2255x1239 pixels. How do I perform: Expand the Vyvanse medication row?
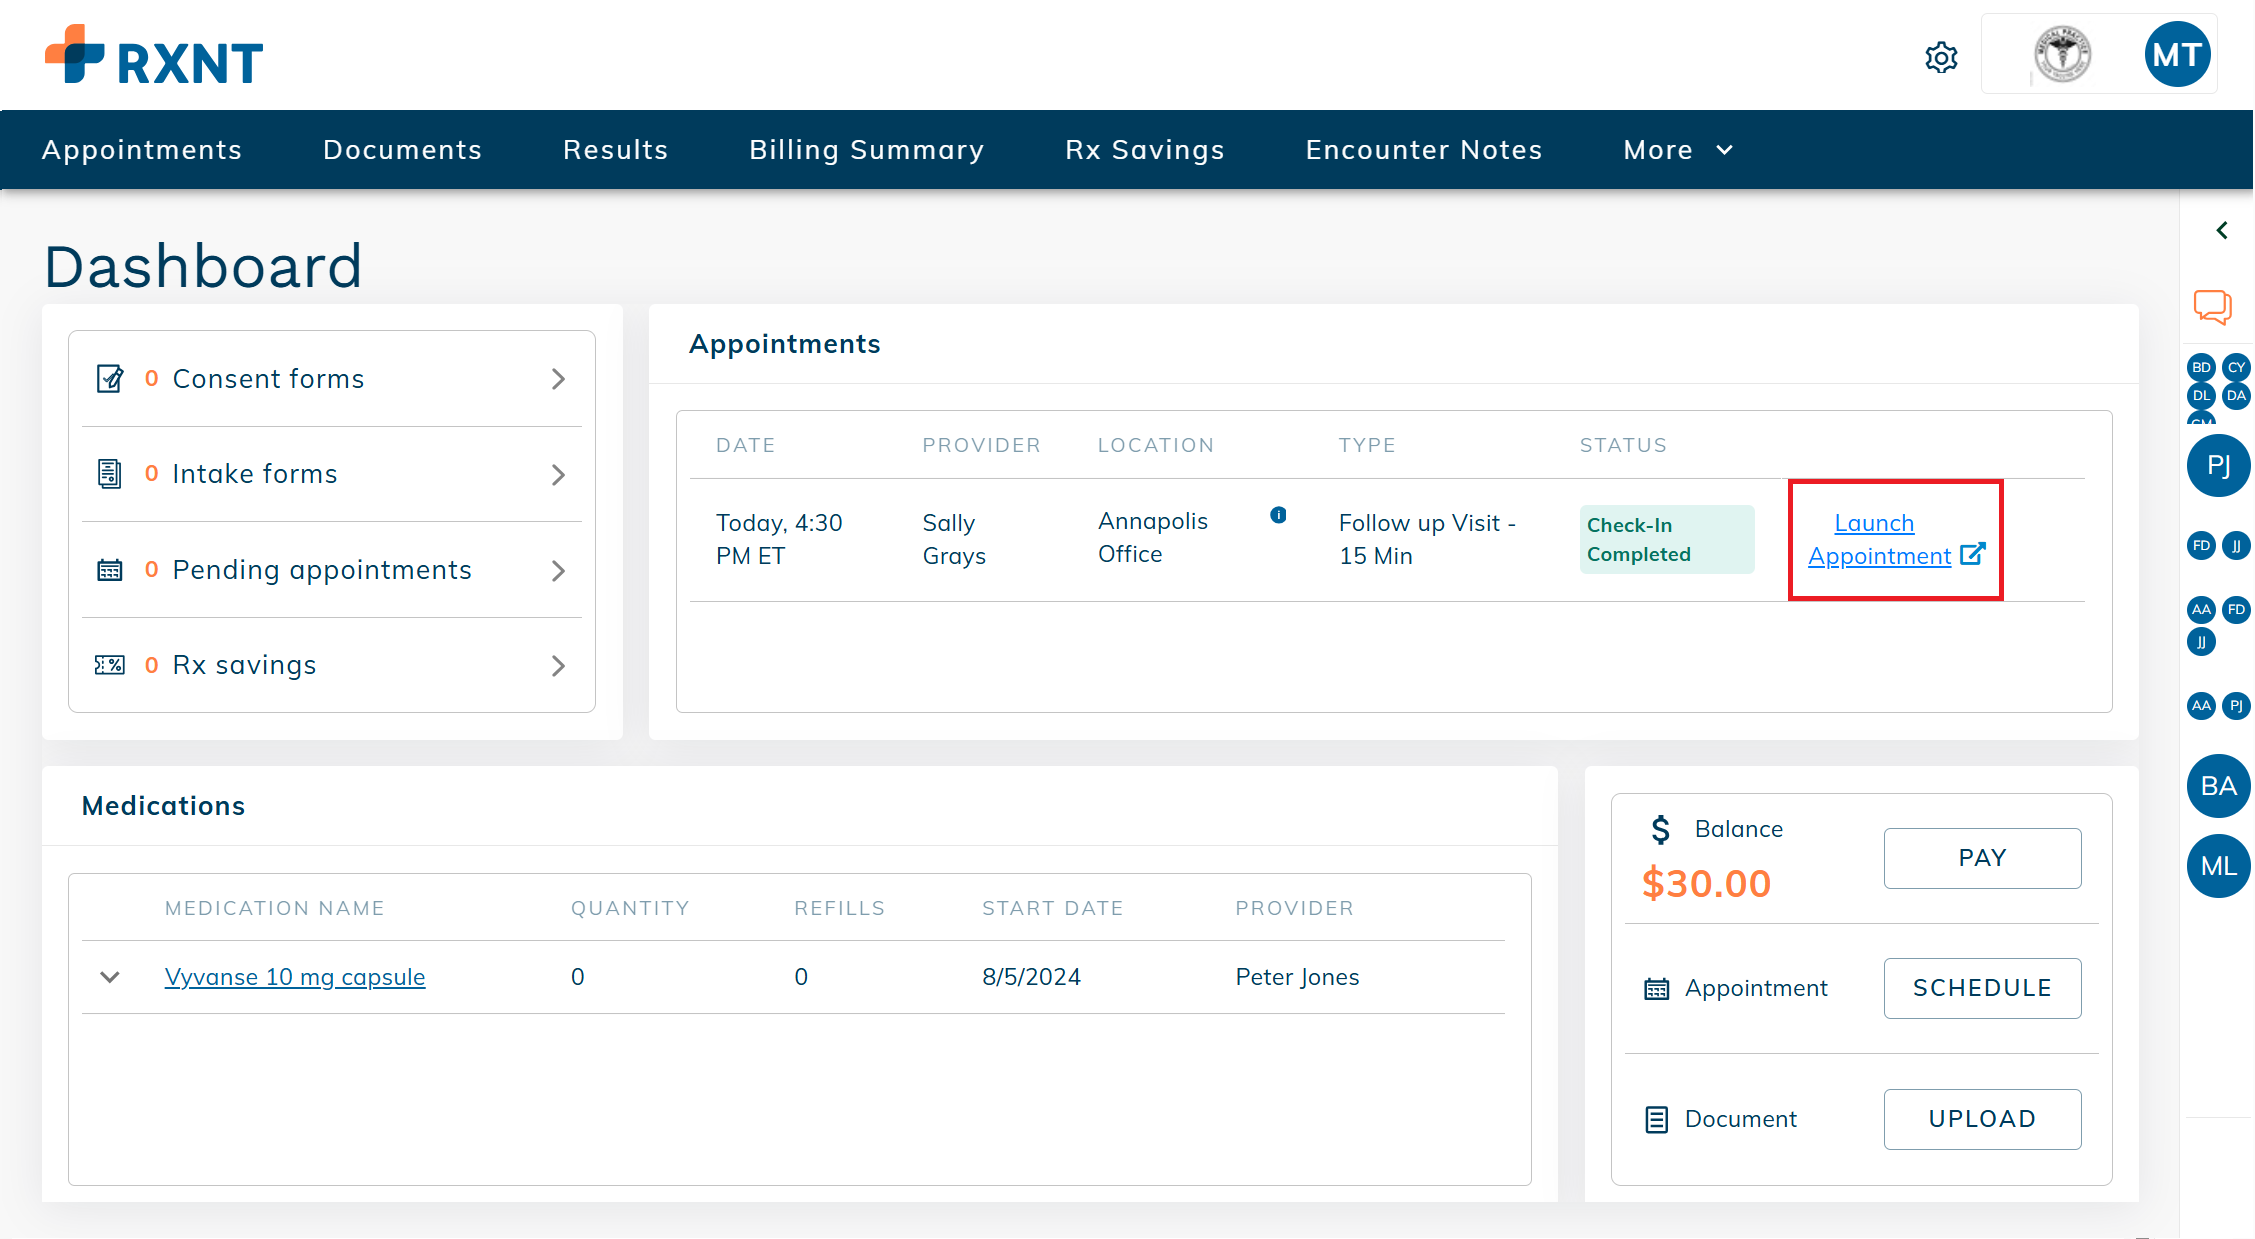tap(110, 977)
